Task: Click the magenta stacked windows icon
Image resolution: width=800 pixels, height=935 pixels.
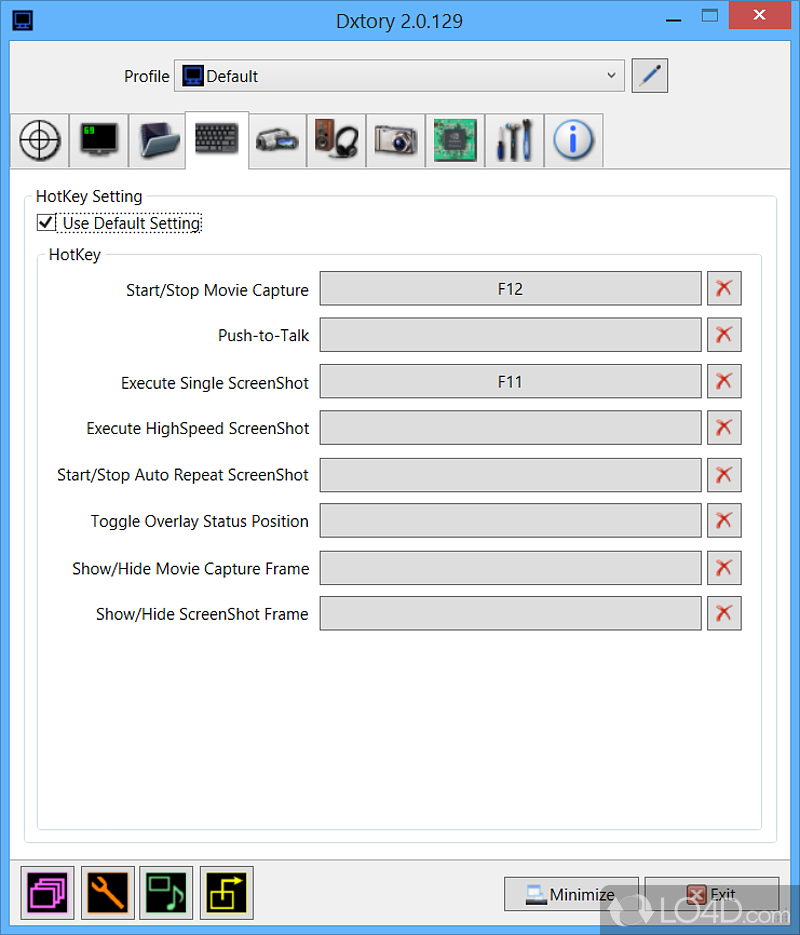Action: [48, 893]
